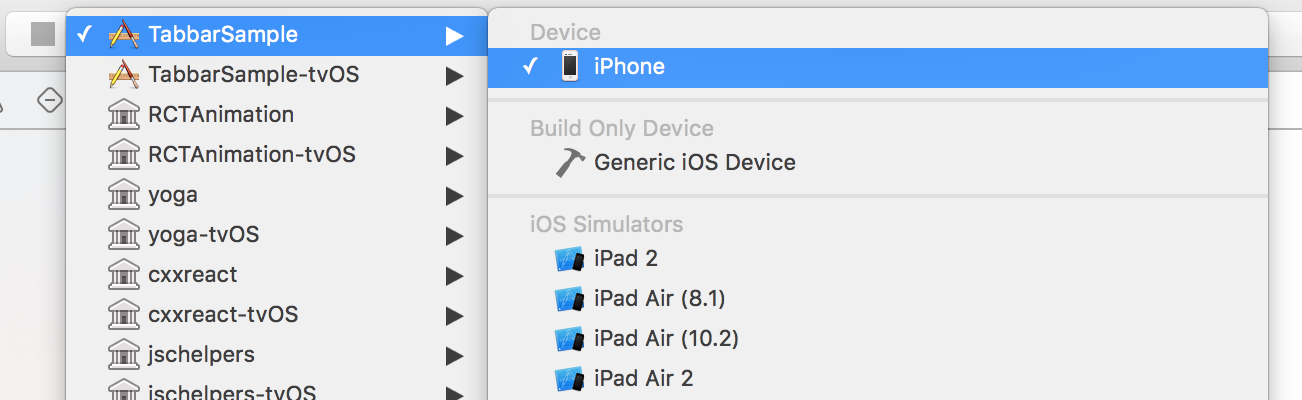Expand the RCTAnimation-tvOS submenu arrow
The height and width of the screenshot is (400, 1302).
(455, 155)
